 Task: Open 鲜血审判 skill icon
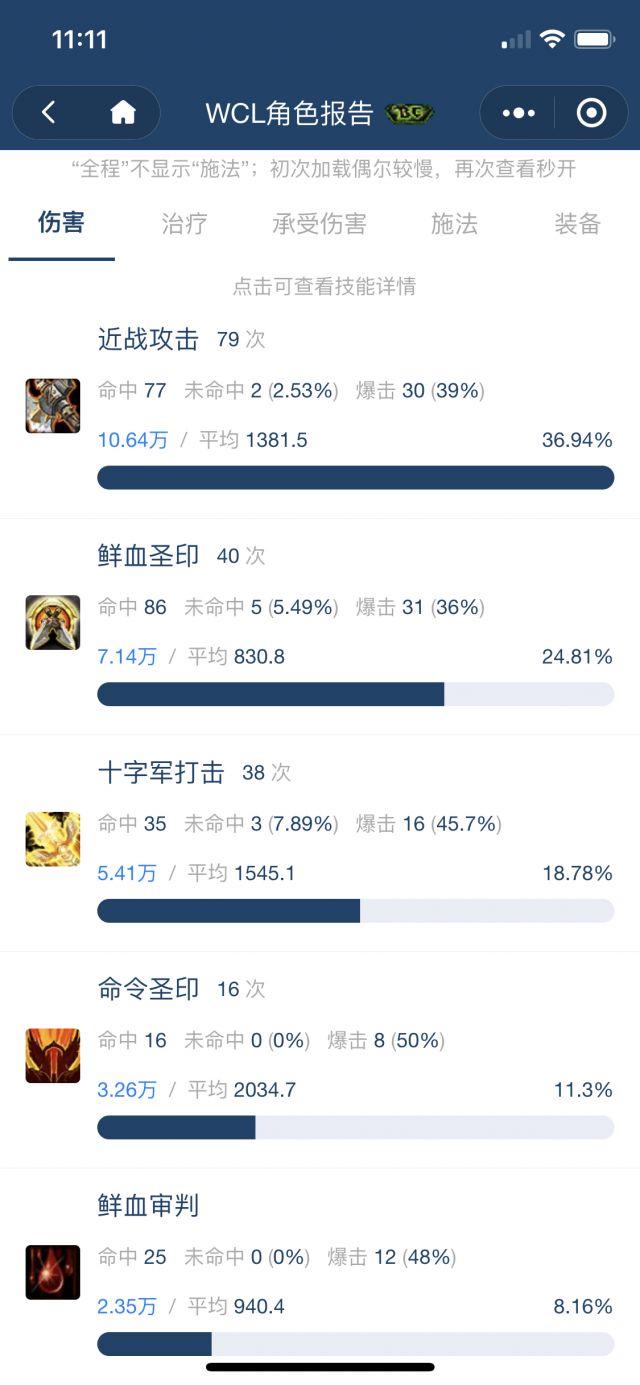52,1272
